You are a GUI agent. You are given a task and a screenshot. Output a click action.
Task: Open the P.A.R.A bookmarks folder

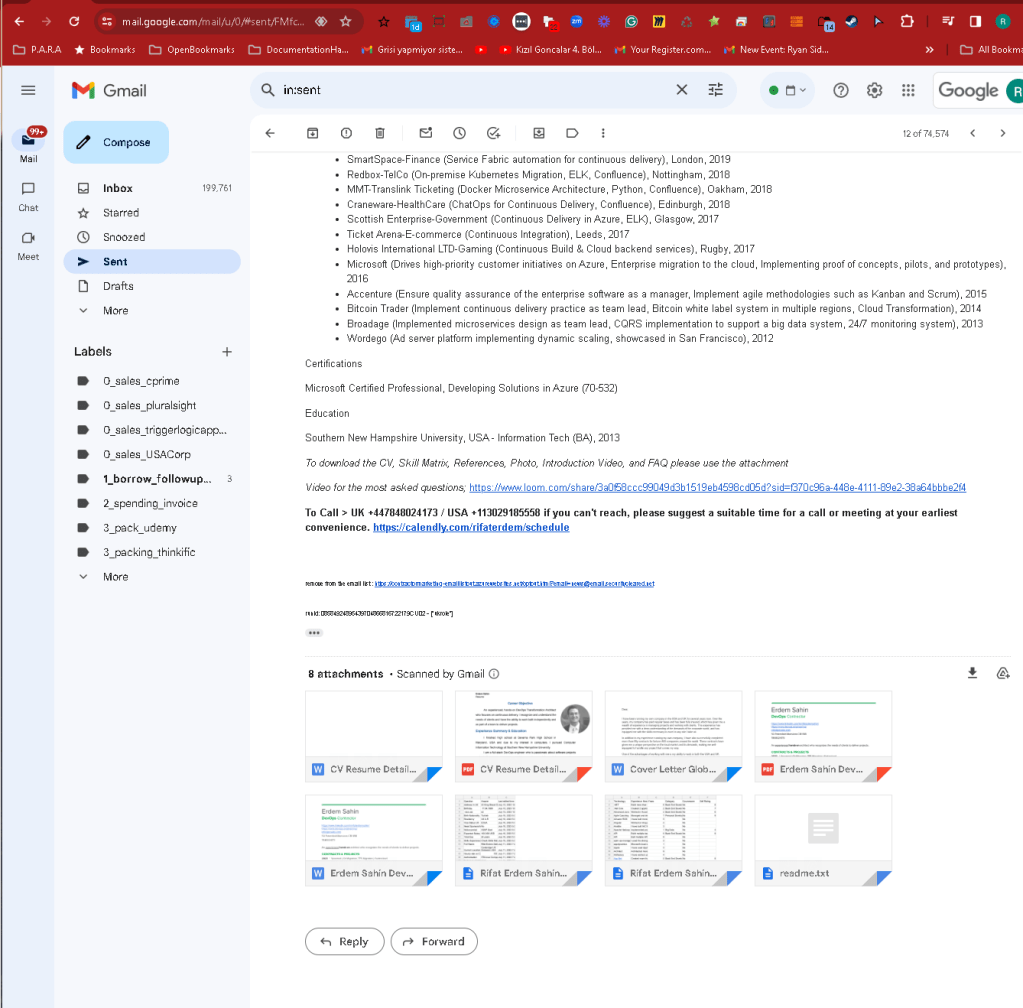[x=38, y=50]
